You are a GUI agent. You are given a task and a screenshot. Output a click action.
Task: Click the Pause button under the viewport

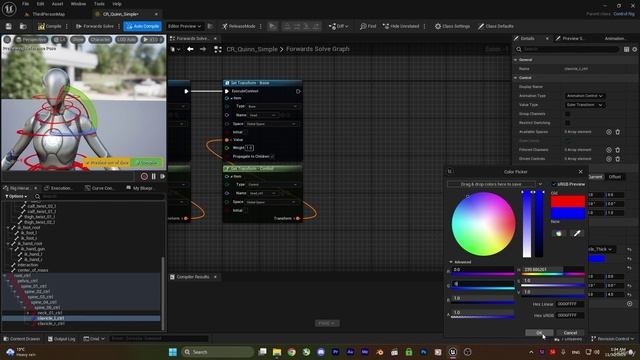pyautogui.click(x=154, y=176)
